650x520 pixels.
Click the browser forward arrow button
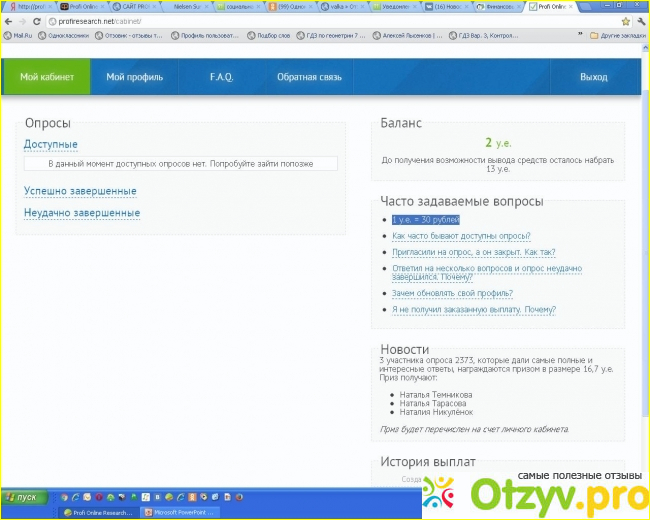point(20,20)
